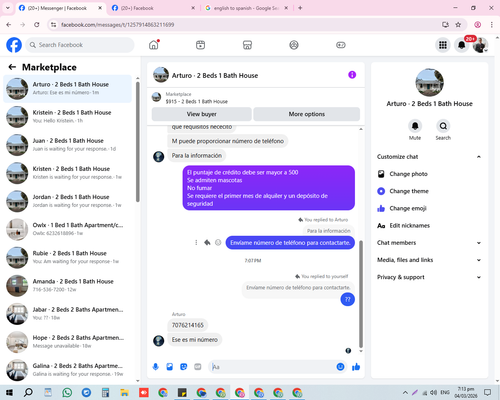Open the Galina 2 Beds 2 Baths conversation
This screenshot has width=500, height=400.
click(x=68, y=370)
